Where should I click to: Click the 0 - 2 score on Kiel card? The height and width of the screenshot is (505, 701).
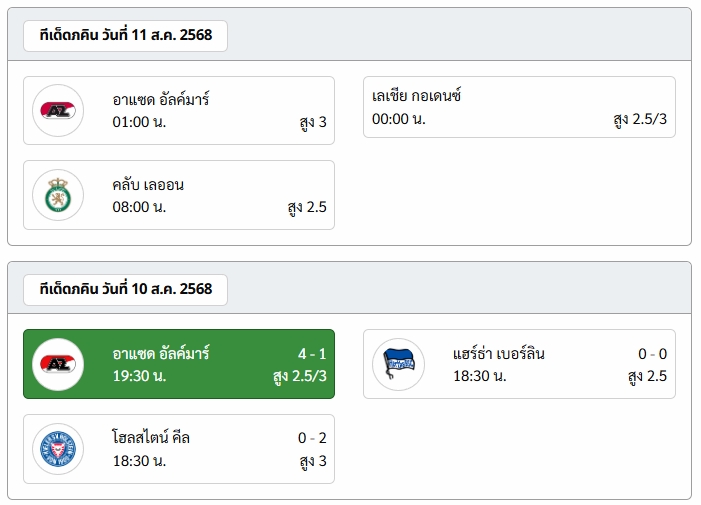(x=312, y=438)
